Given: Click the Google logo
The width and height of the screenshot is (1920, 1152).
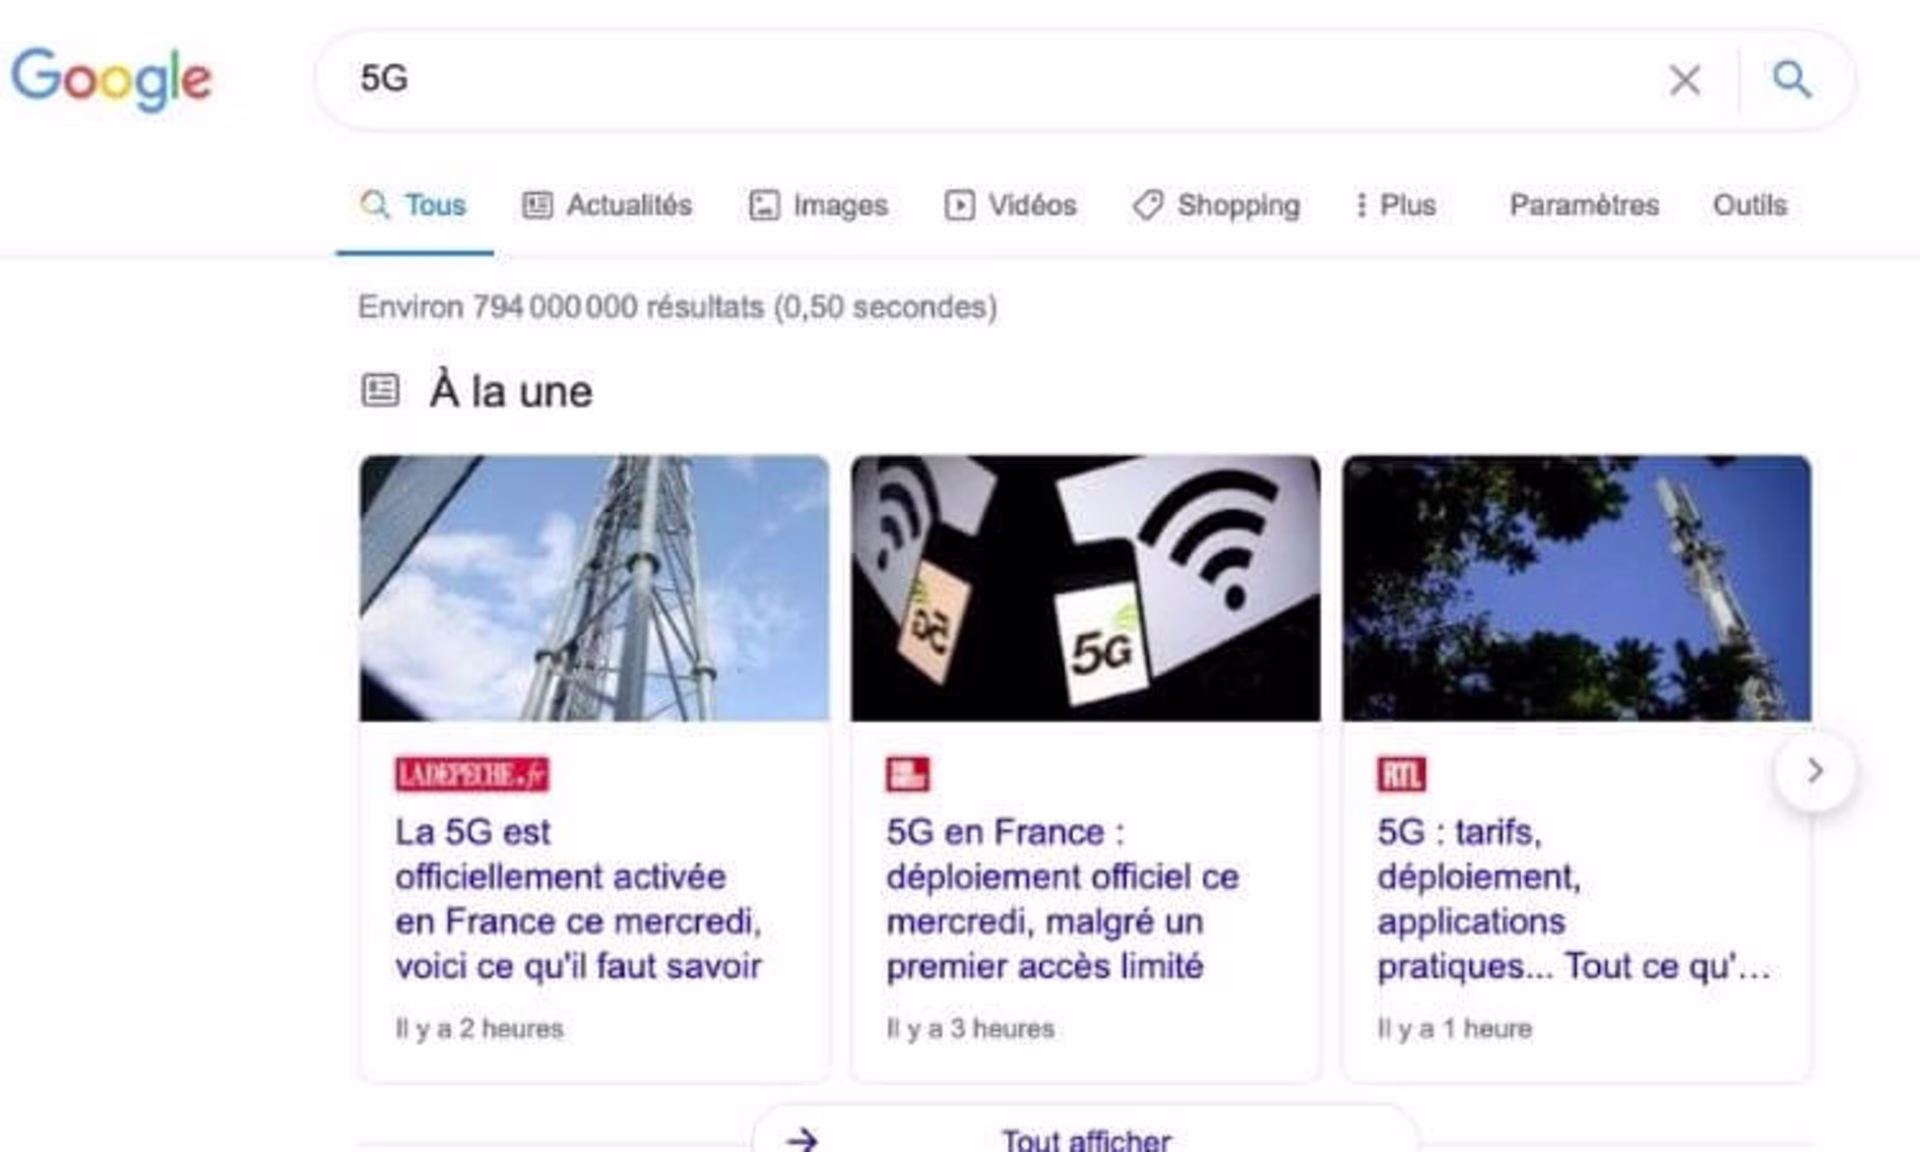Looking at the screenshot, I should (111, 78).
